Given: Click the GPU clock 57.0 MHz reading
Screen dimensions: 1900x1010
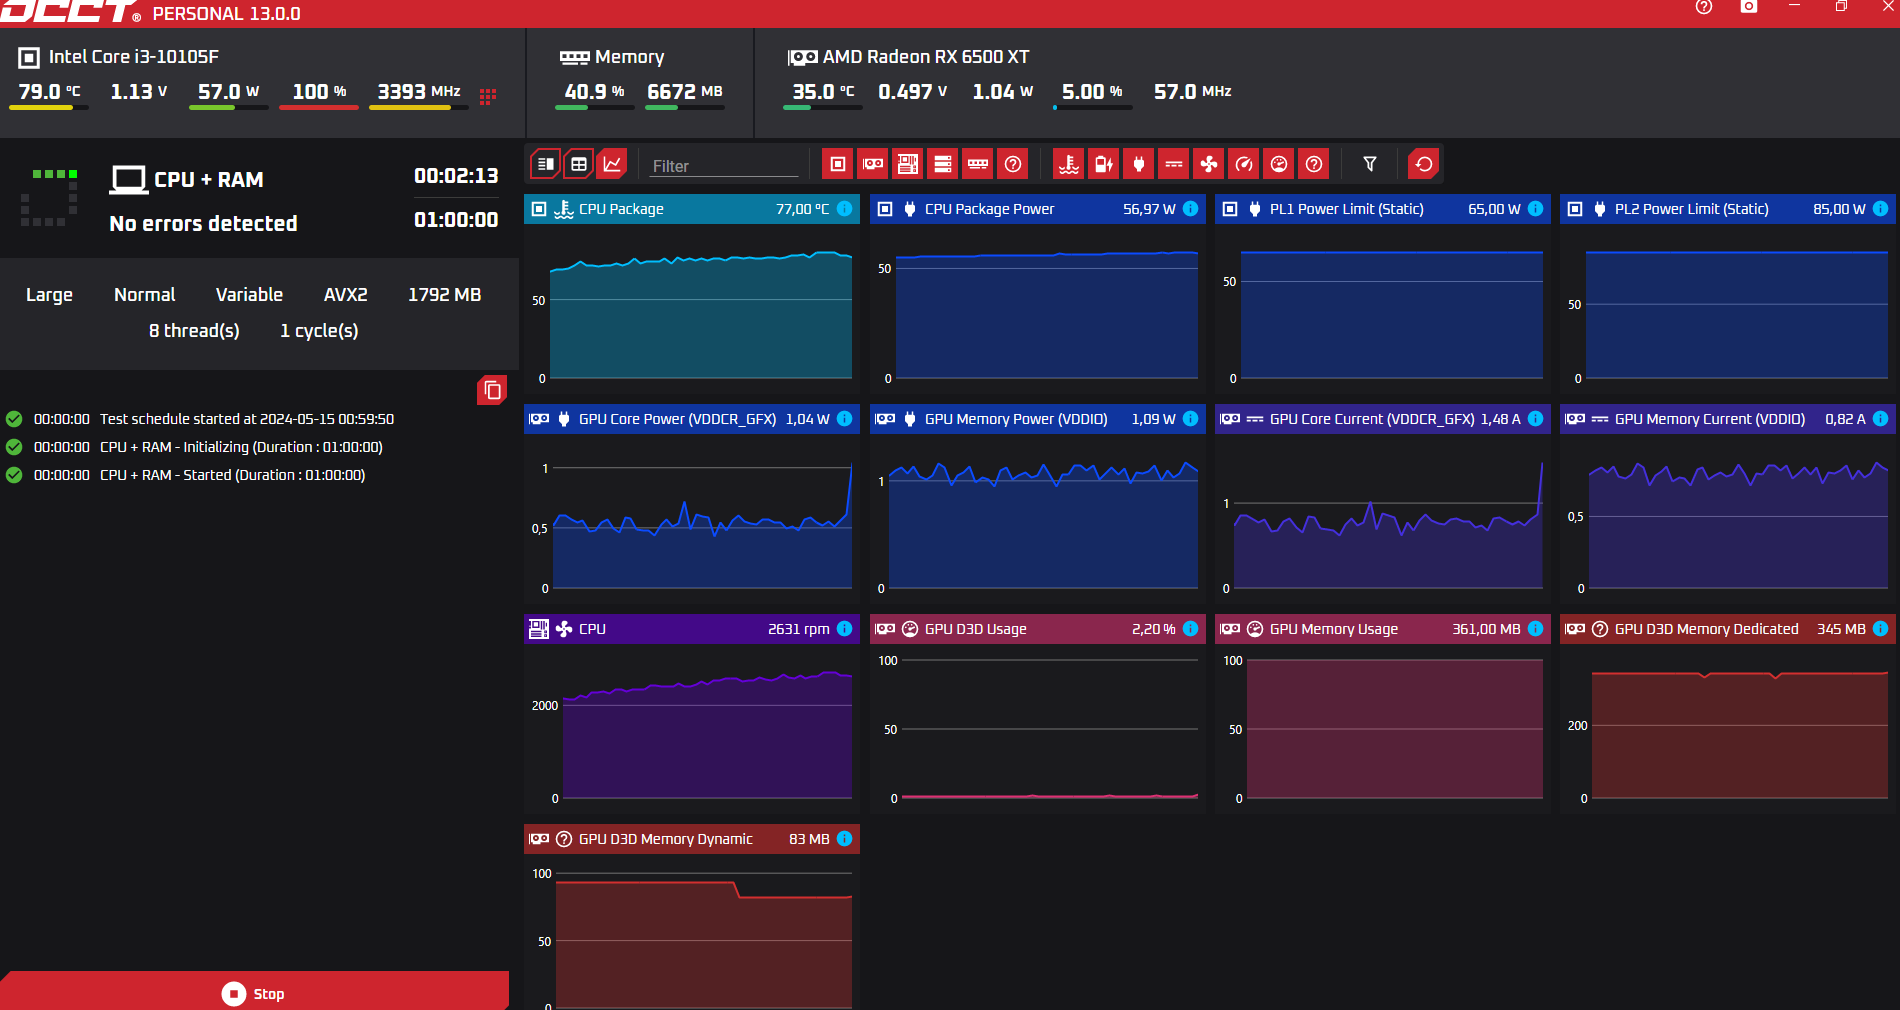Looking at the screenshot, I should click(x=1192, y=91).
